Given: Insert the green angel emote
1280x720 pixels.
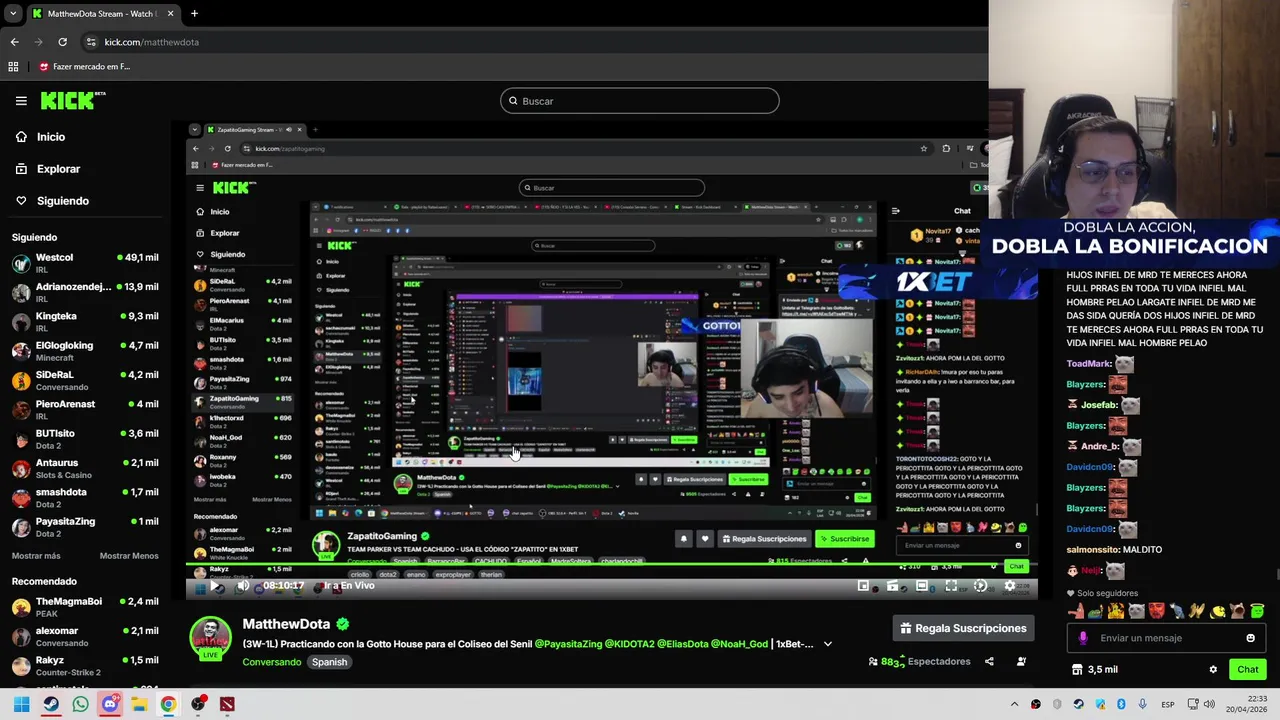Looking at the screenshot, I should [1258, 611].
